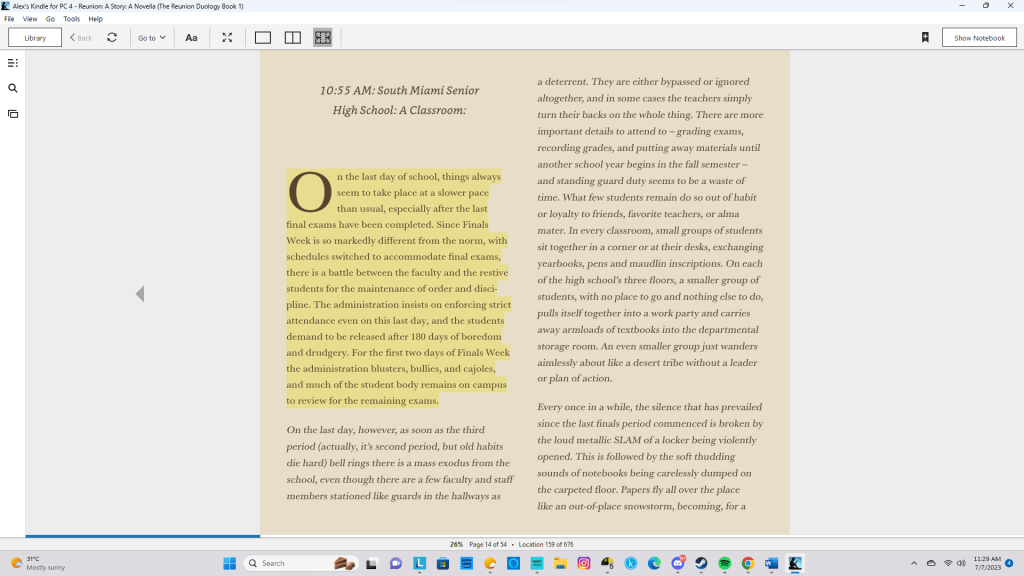Open the book search panel
This screenshot has width=1024, height=576.
(x=13, y=88)
